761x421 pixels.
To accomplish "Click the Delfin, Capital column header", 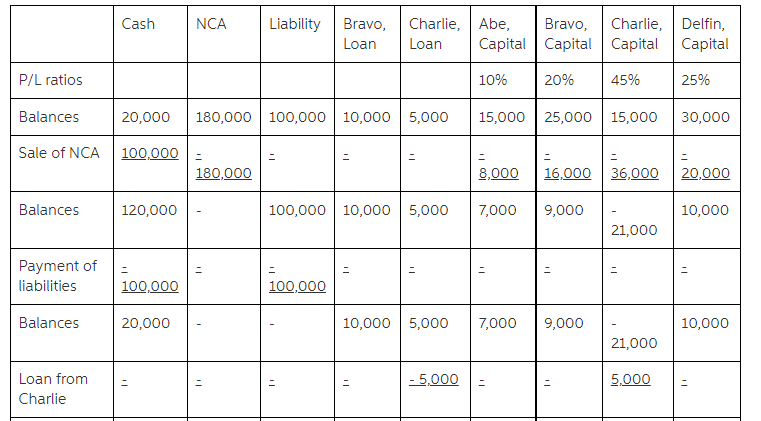I will click(705, 34).
